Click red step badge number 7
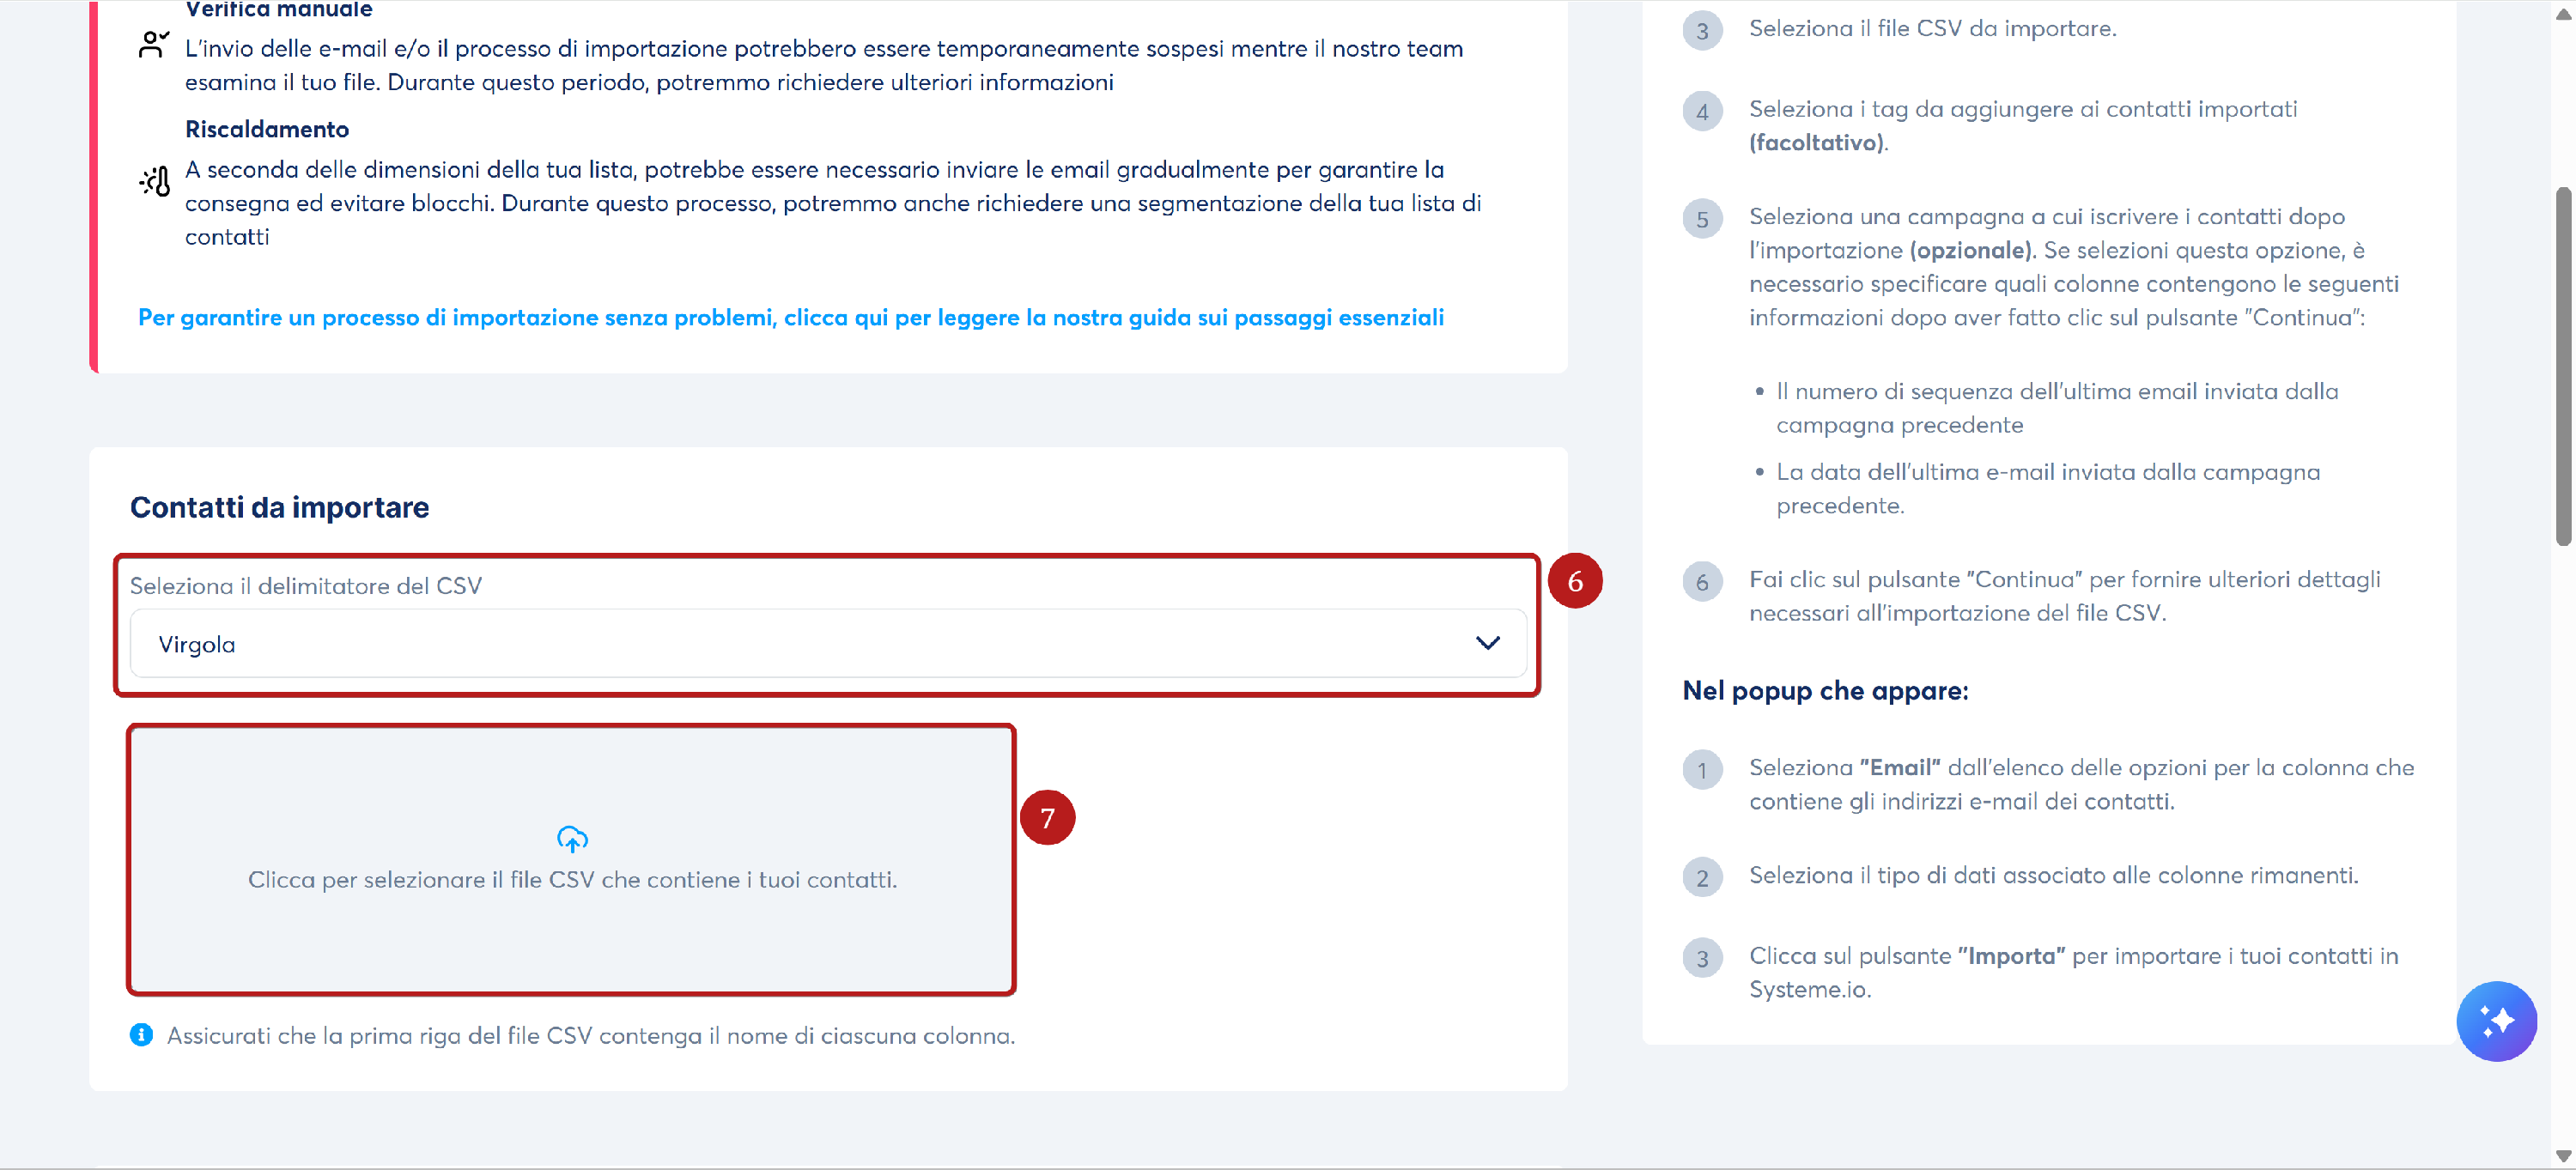The image size is (2576, 1170). point(1047,818)
